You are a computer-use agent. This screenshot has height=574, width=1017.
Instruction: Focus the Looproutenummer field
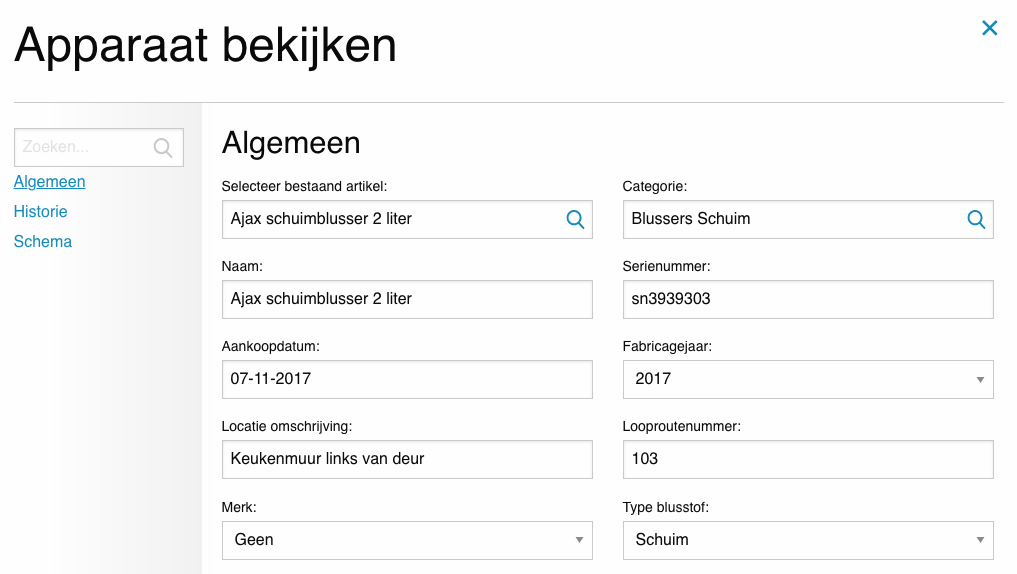pyautogui.click(x=807, y=459)
